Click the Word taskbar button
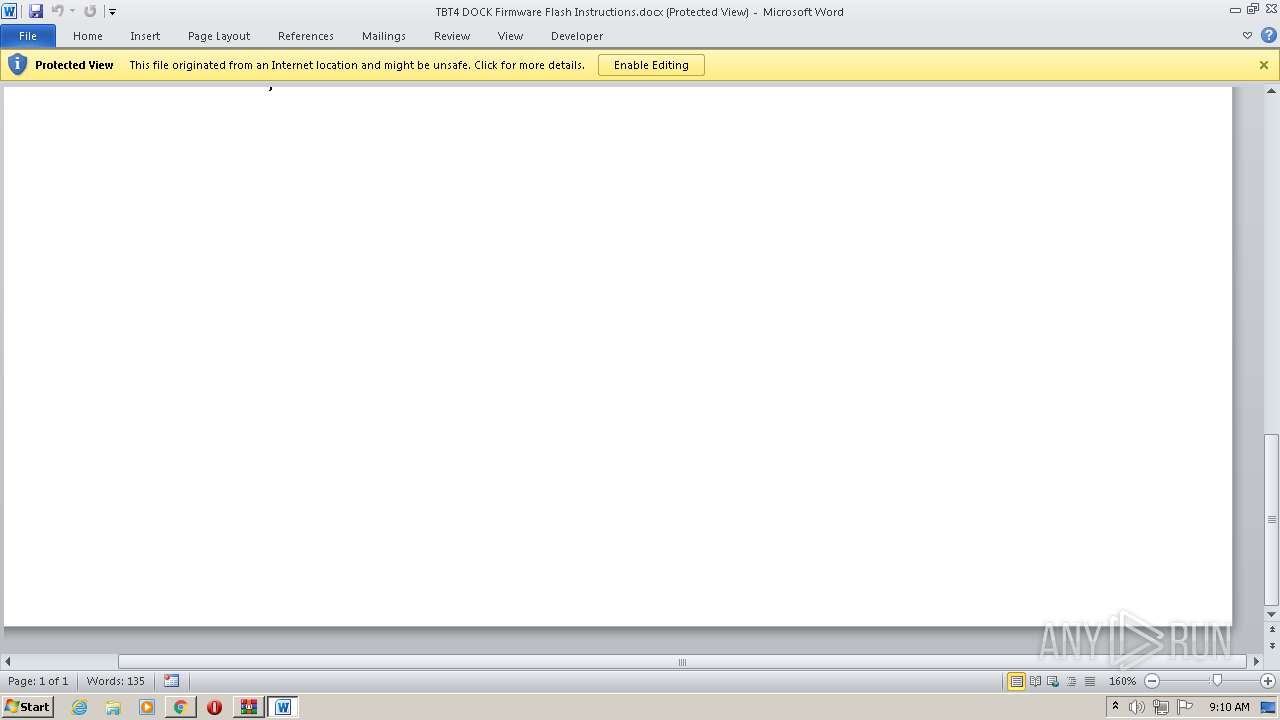Viewport: 1280px width, 720px height. pyautogui.click(x=283, y=707)
